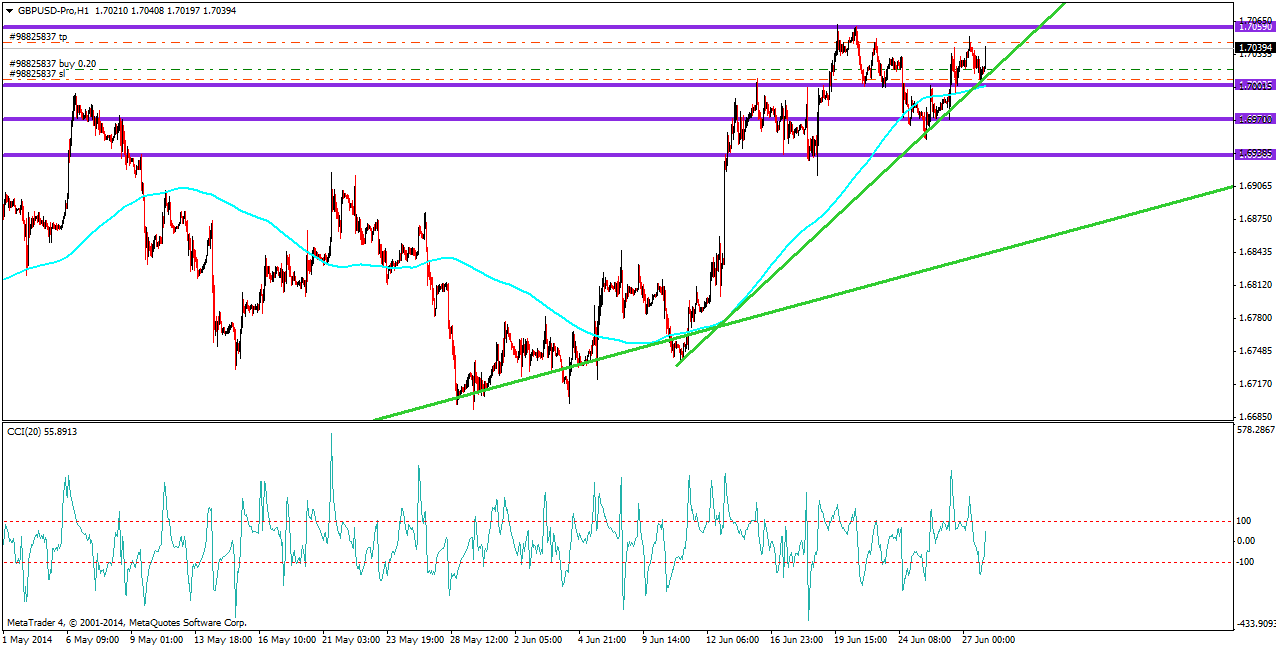Click the 1 May 2014 date label
This screenshot has height=648, width=1276.
[29, 638]
